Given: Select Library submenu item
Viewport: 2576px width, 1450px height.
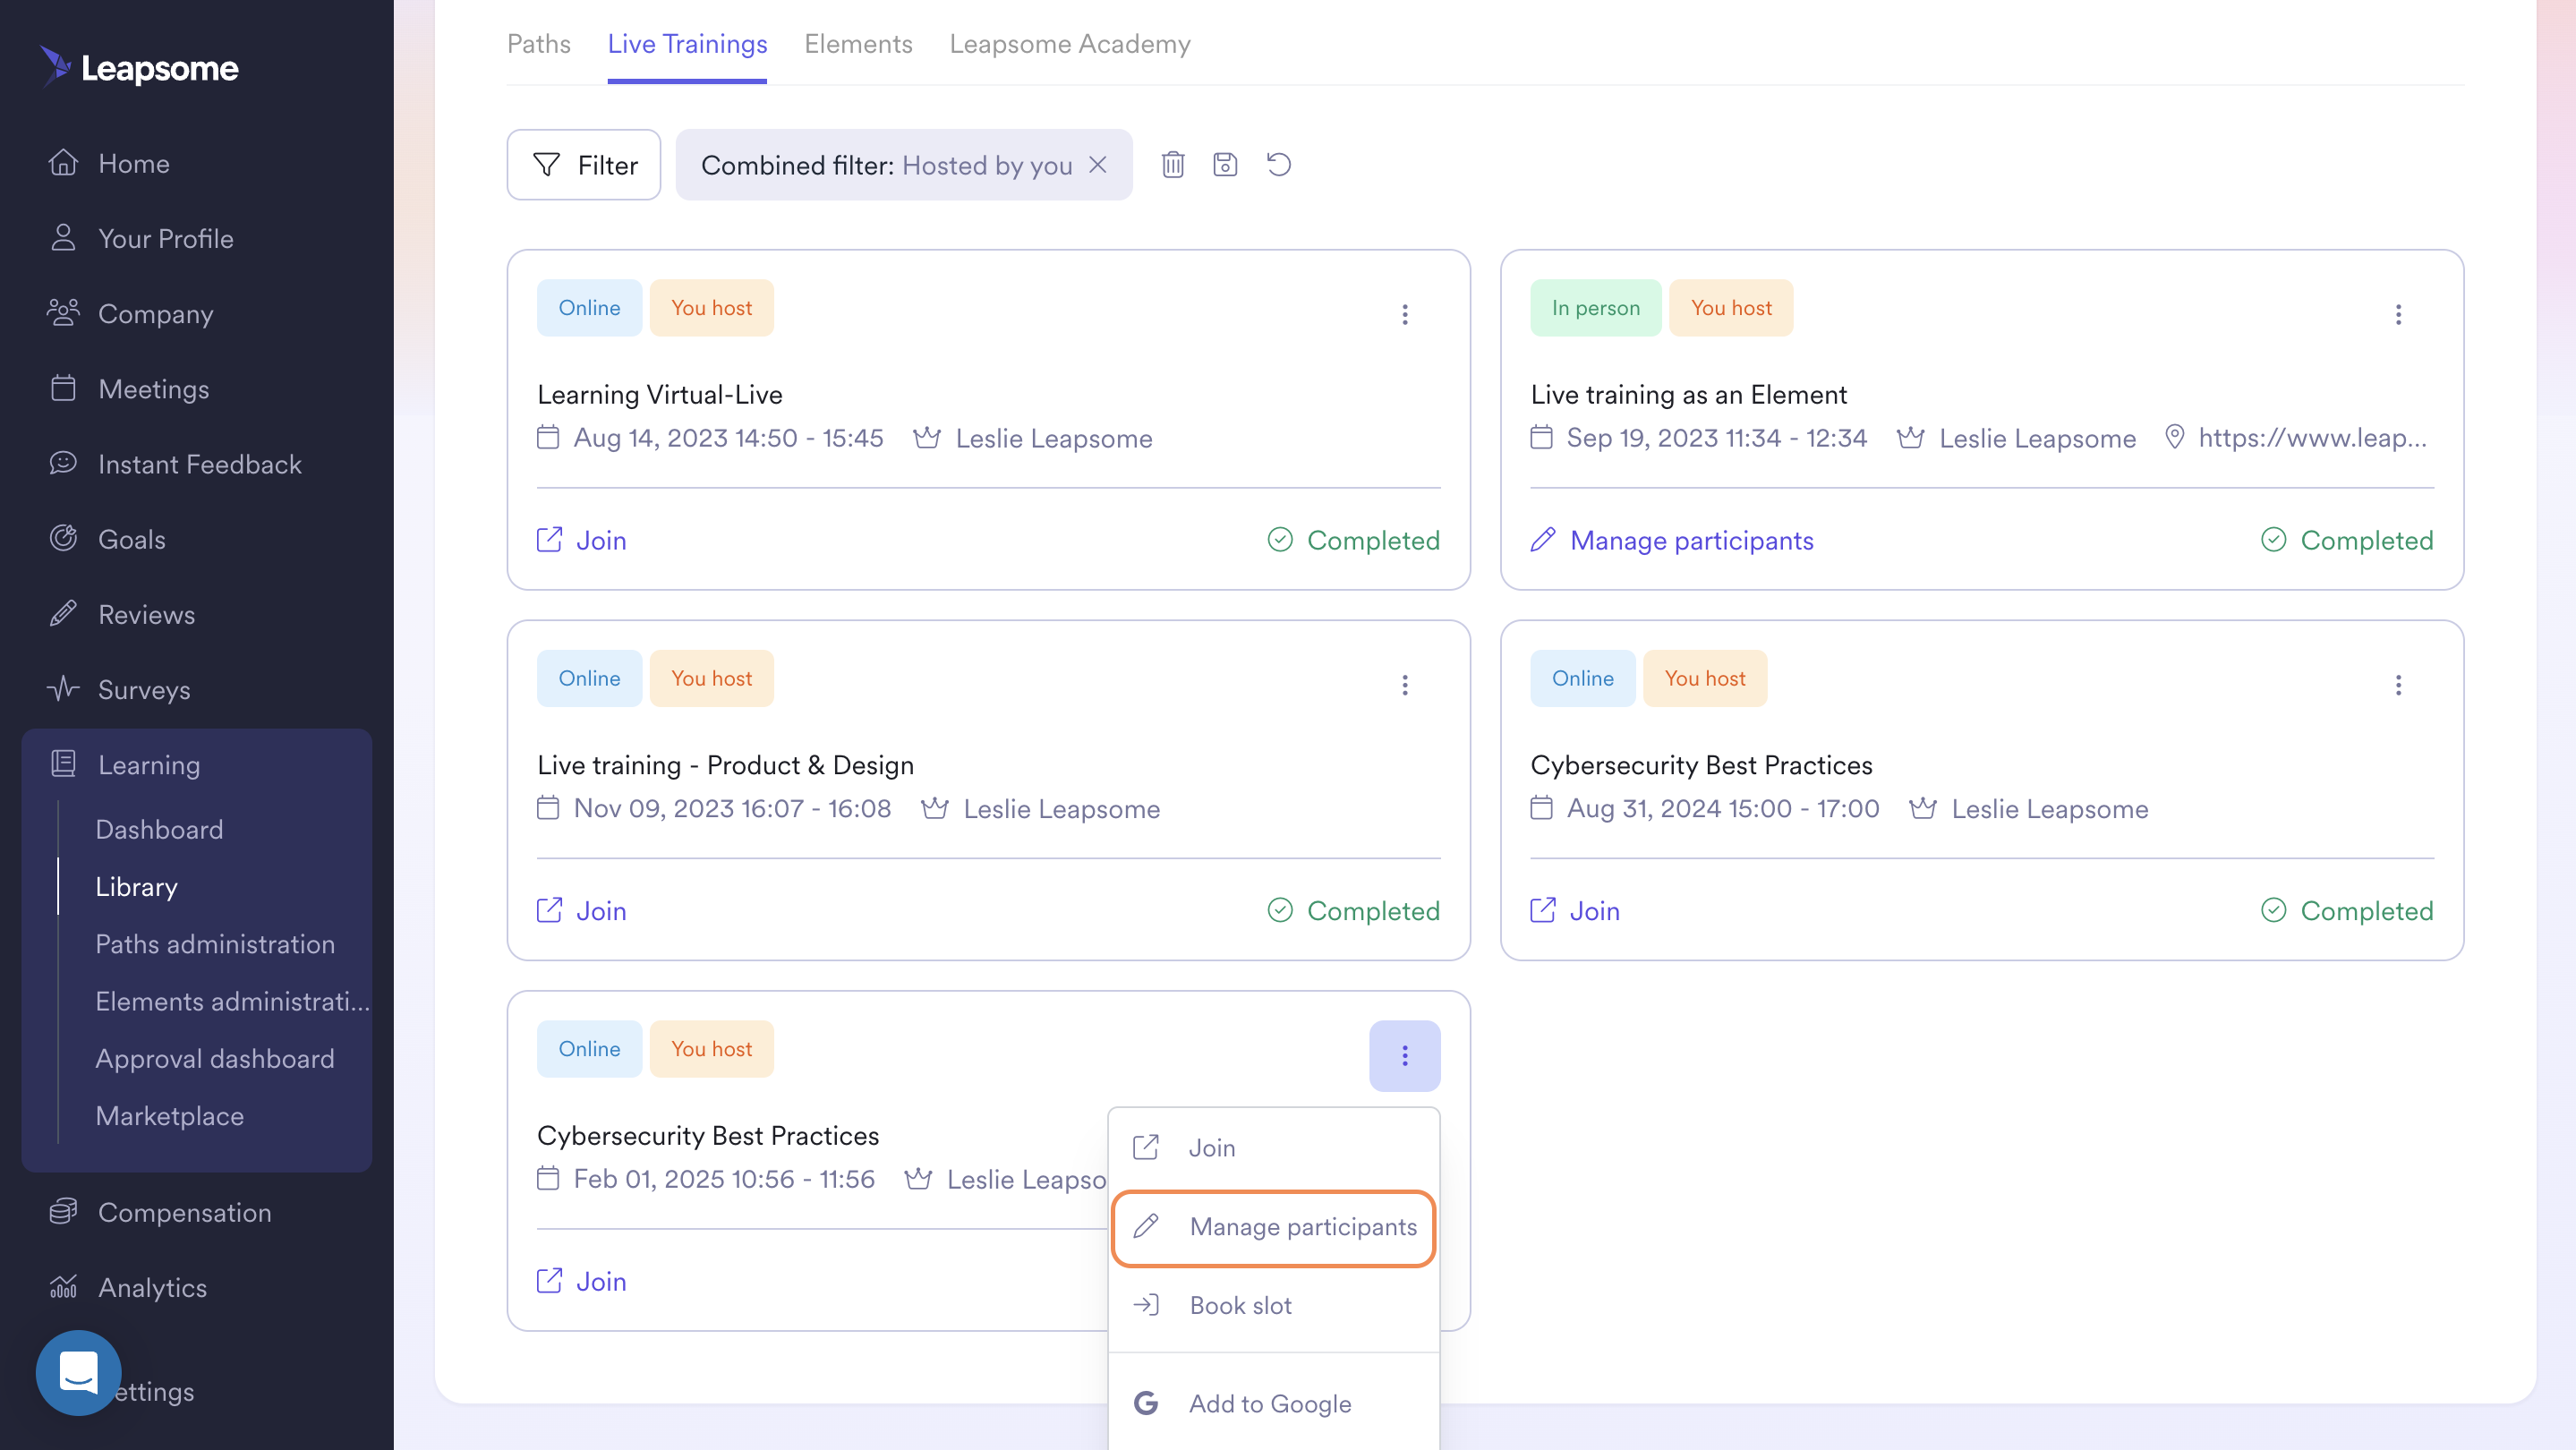Looking at the screenshot, I should point(136,886).
